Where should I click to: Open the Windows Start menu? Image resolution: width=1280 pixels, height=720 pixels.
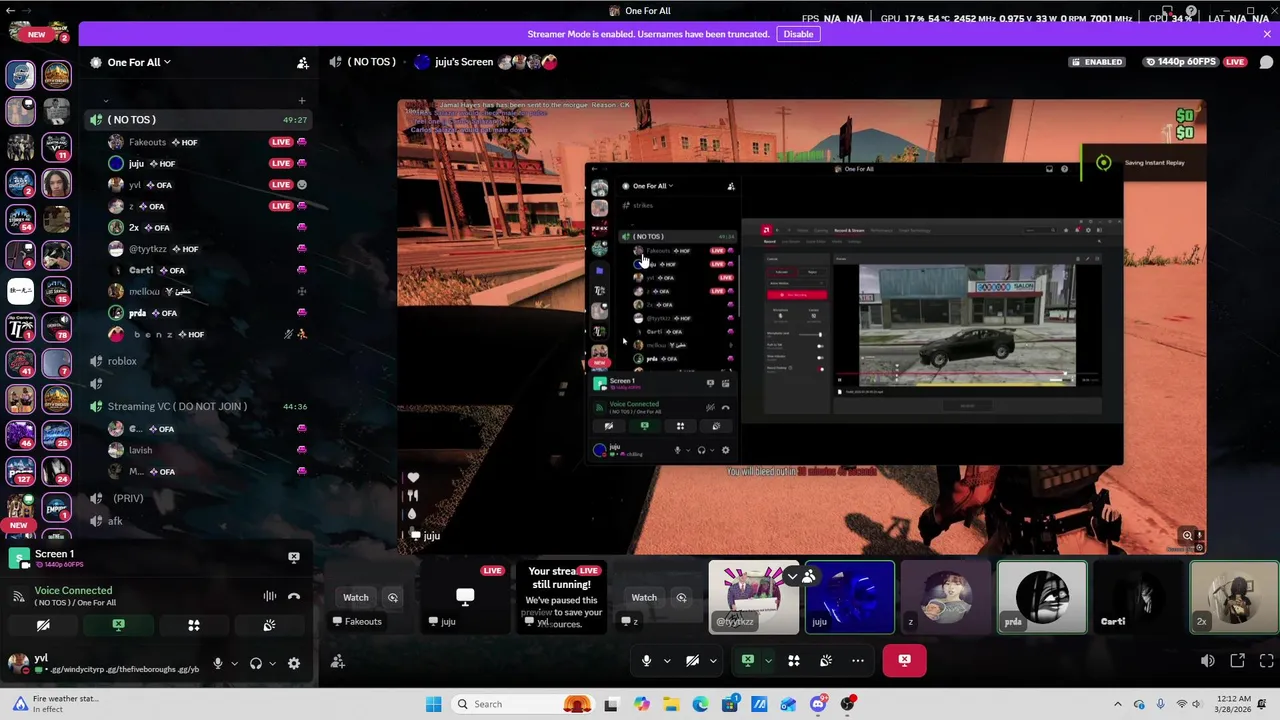point(433,704)
